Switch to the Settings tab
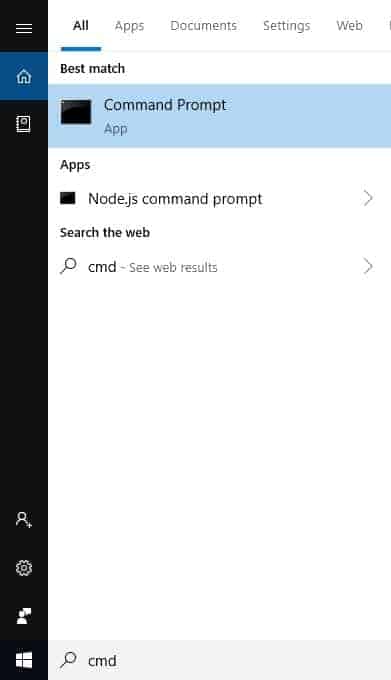Screen dimensions: 391x680 [287, 26]
